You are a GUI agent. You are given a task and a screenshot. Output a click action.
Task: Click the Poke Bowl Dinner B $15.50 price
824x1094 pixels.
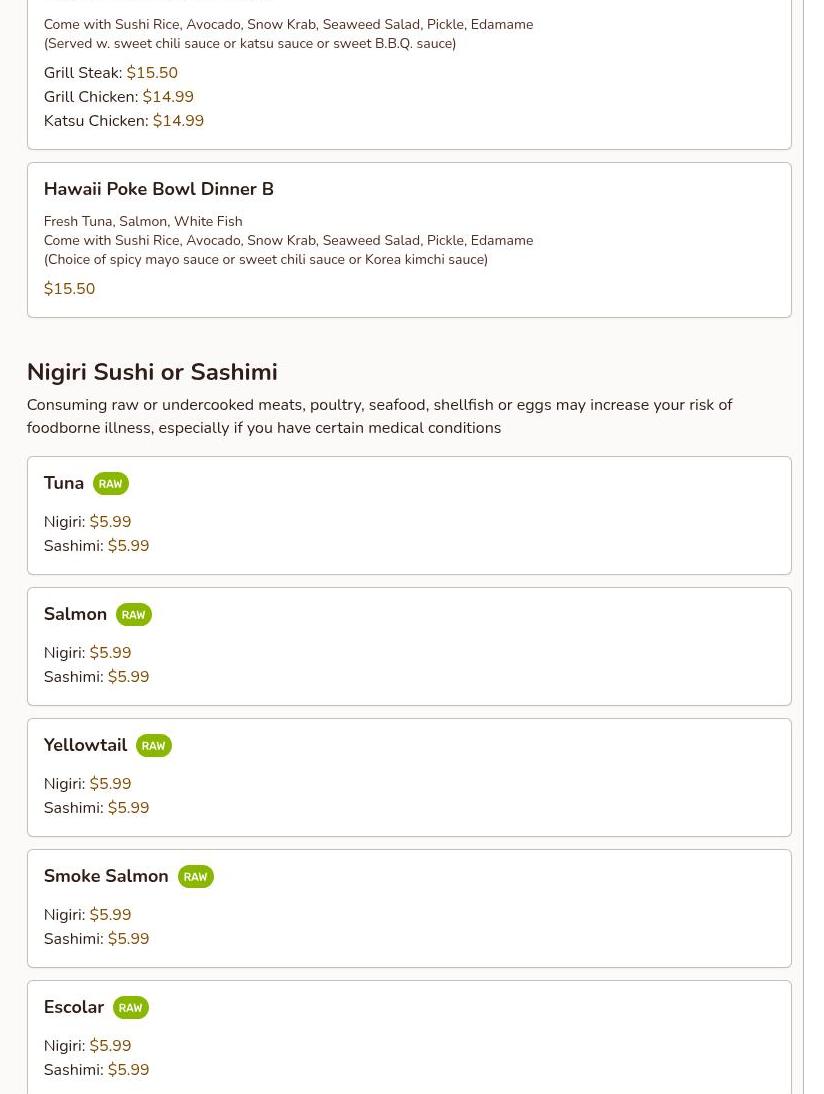pyautogui.click(x=69, y=289)
